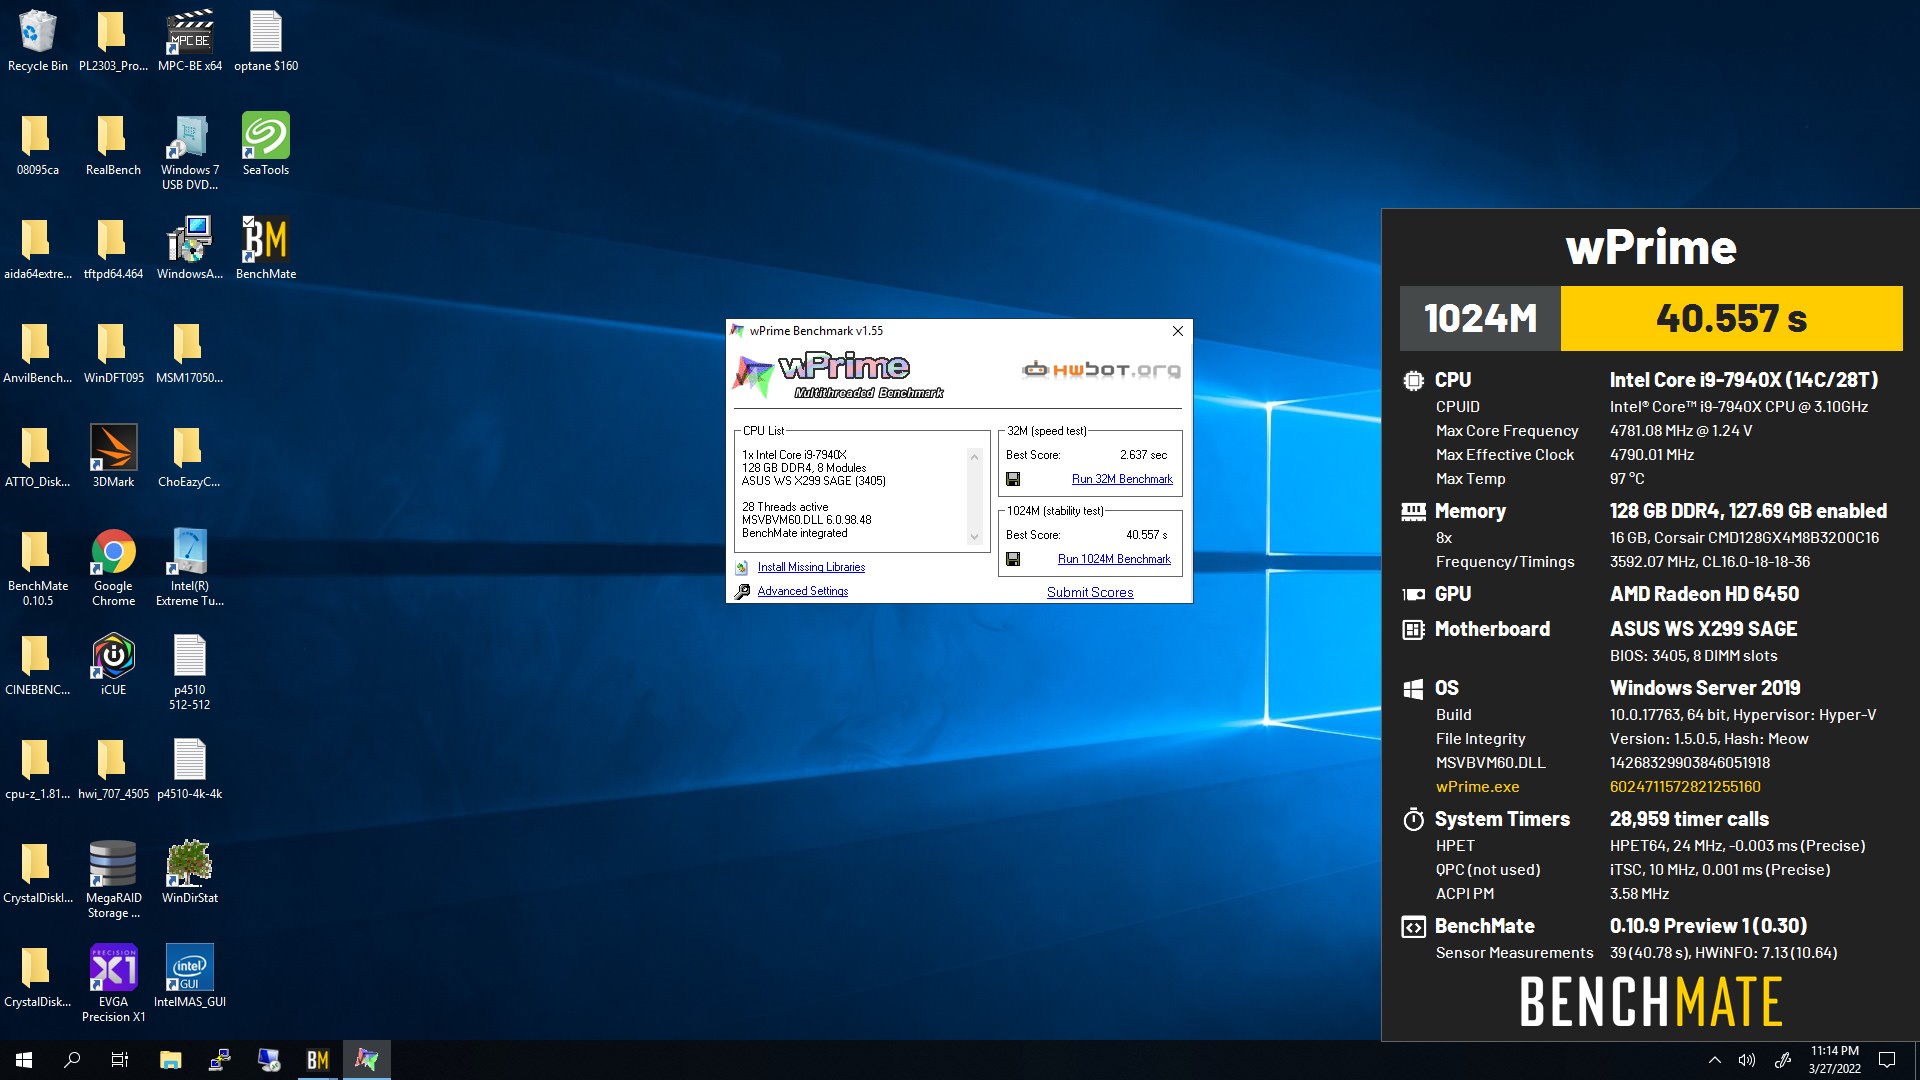1920x1080 pixels.
Task: Open Windows 7 USB DVD tool shortcut
Action: (190, 152)
